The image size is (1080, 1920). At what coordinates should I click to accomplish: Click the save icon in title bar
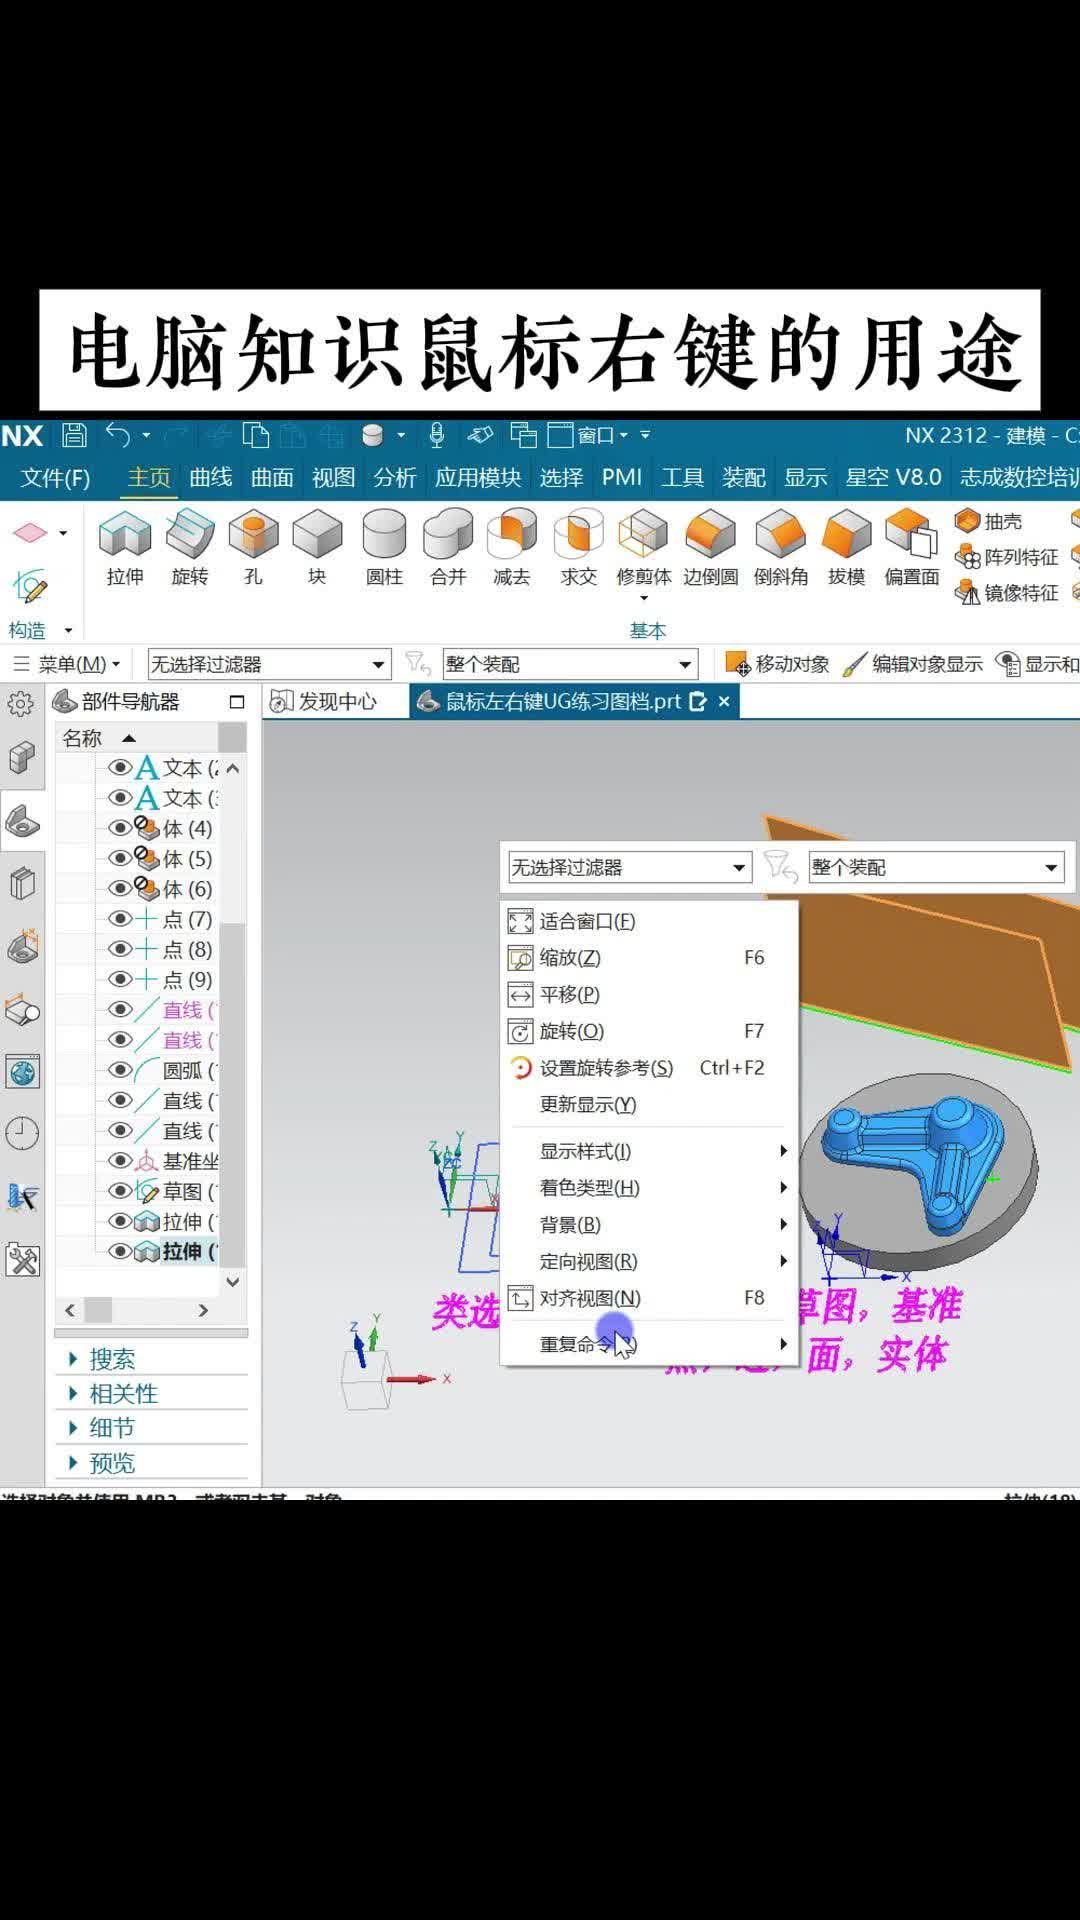coord(74,435)
